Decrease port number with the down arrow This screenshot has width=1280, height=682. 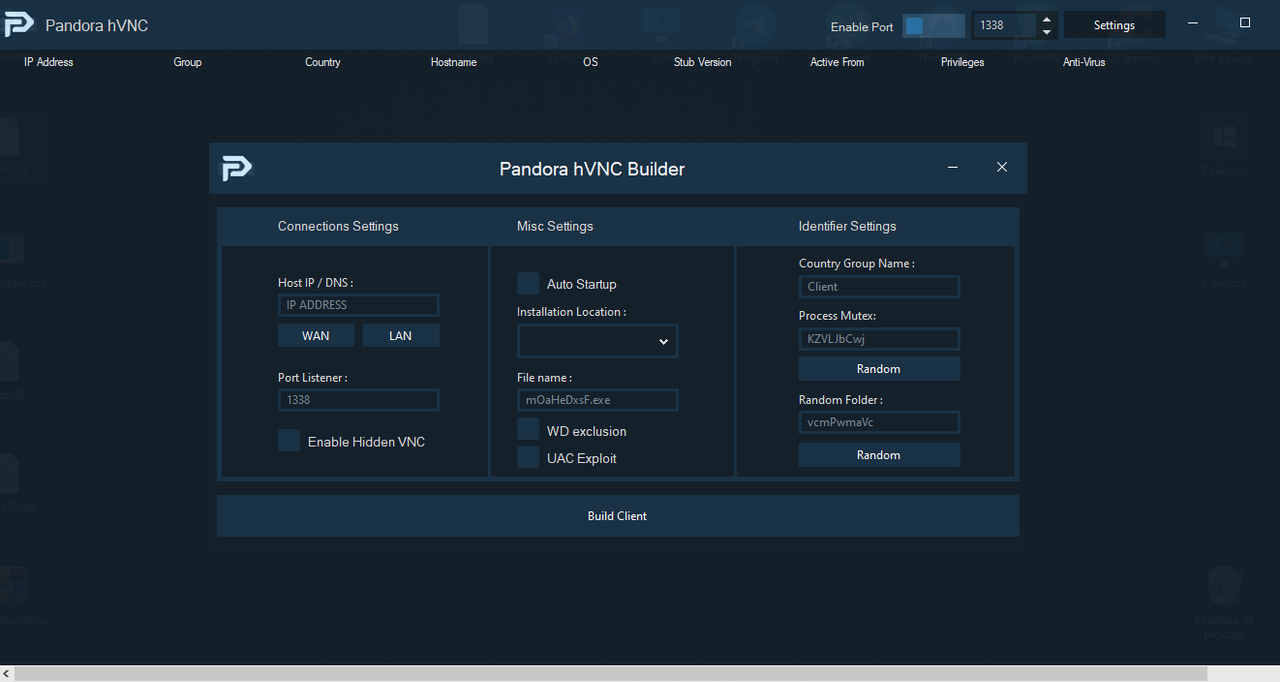(1046, 32)
